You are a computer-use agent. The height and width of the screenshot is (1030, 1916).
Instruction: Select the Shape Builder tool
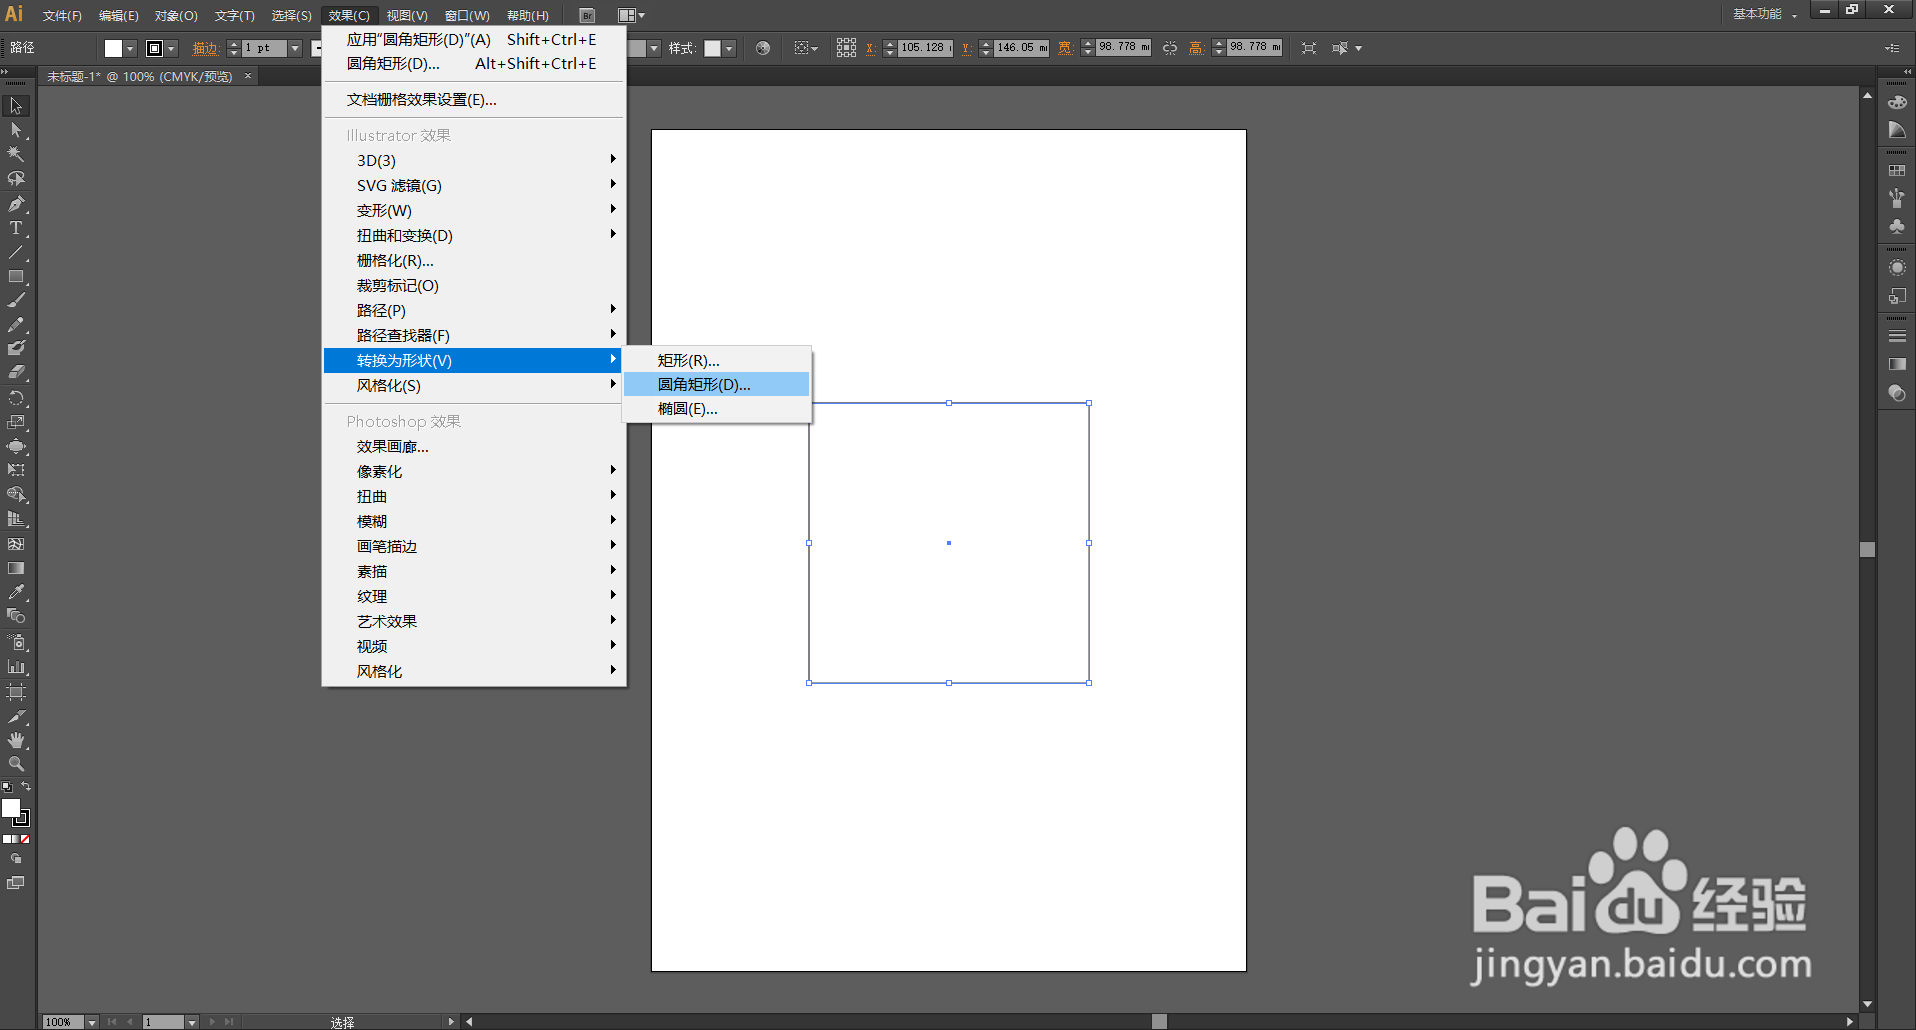(16, 495)
